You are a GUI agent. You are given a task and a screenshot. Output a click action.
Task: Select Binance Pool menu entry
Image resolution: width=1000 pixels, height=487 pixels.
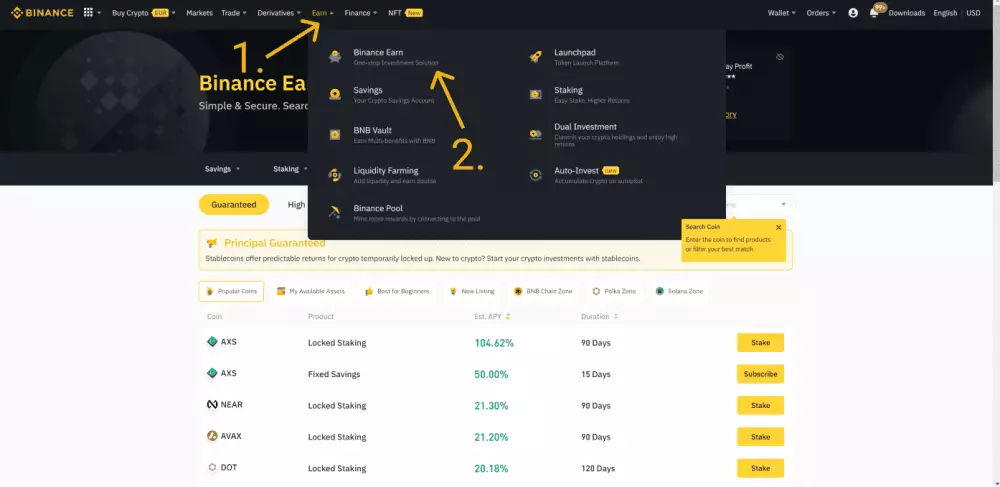pos(378,208)
